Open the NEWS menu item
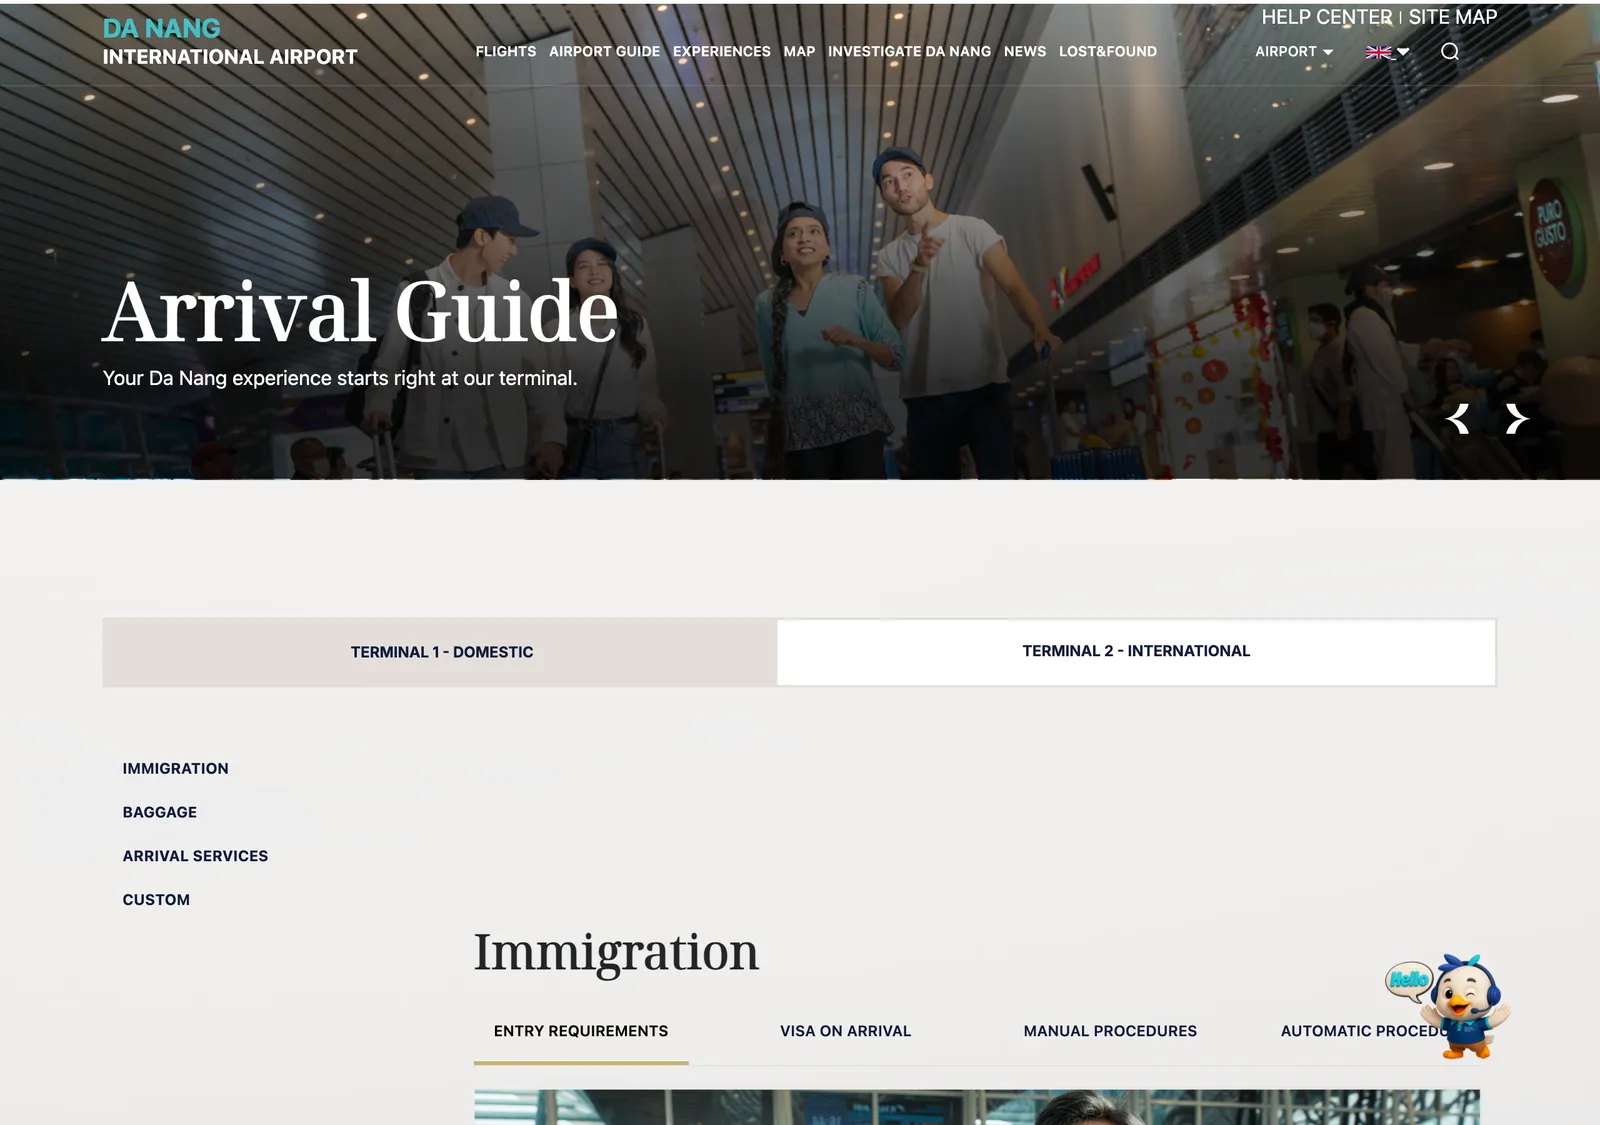Screen dimensions: 1600x1125 [1025, 51]
